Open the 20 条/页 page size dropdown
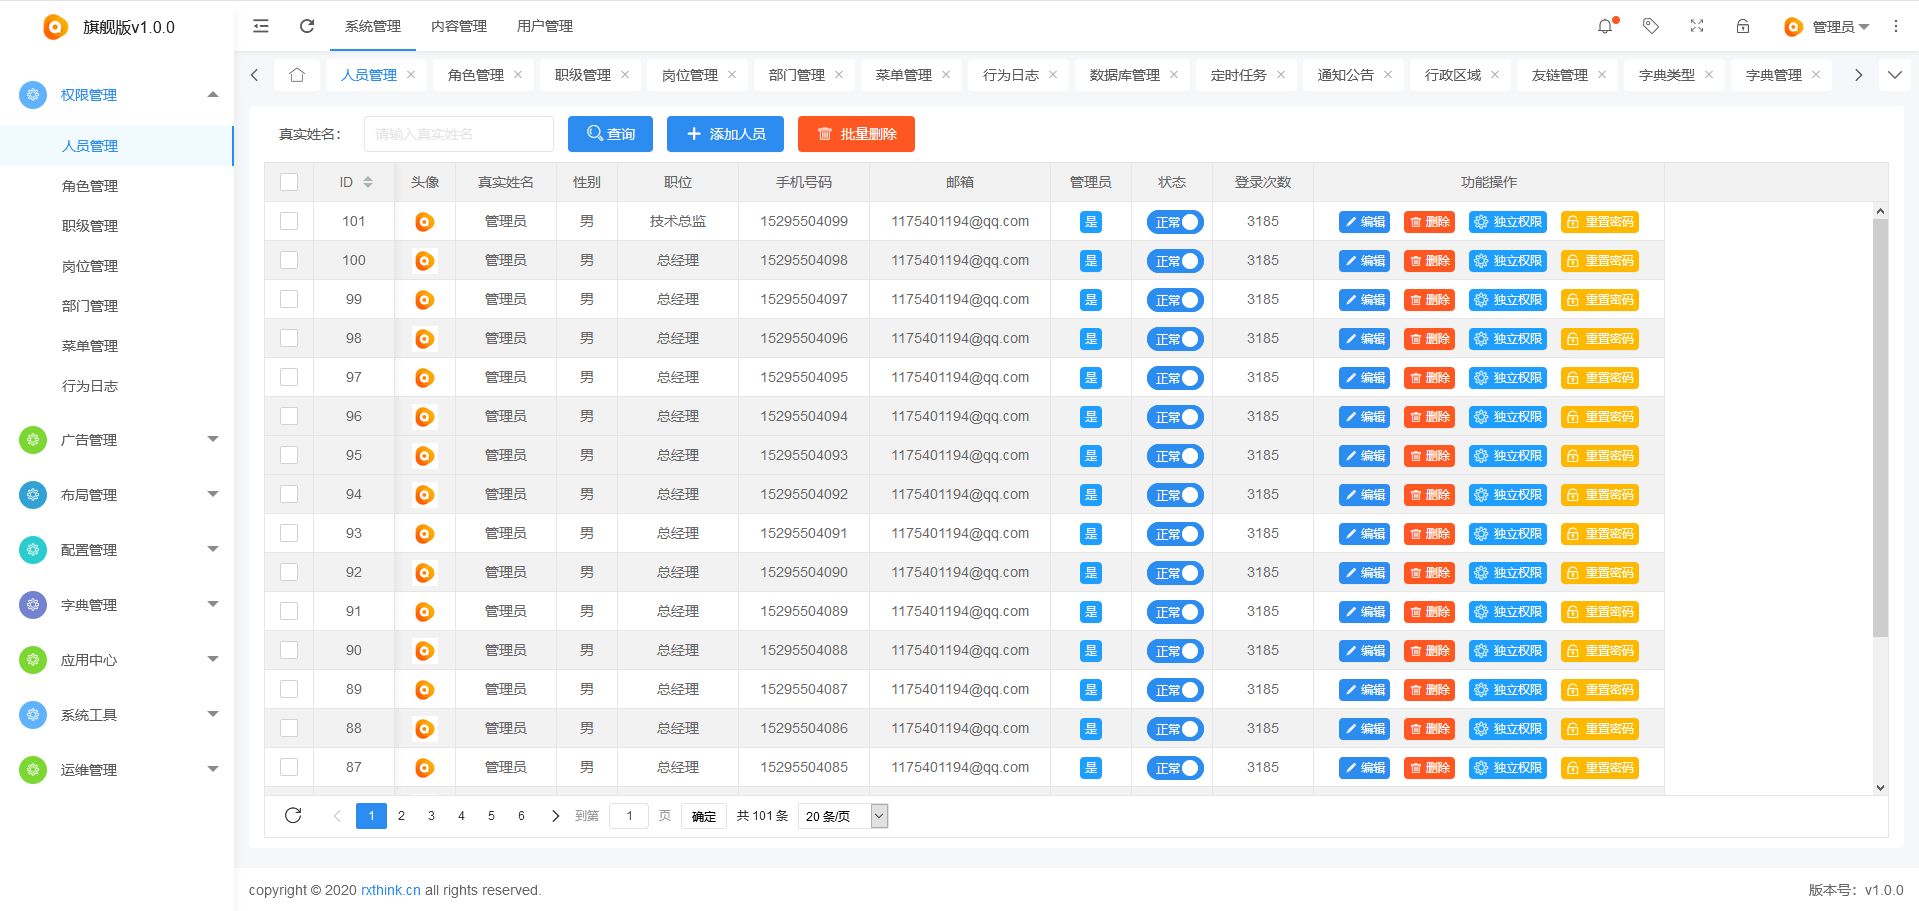This screenshot has width=1919, height=911. [x=843, y=816]
